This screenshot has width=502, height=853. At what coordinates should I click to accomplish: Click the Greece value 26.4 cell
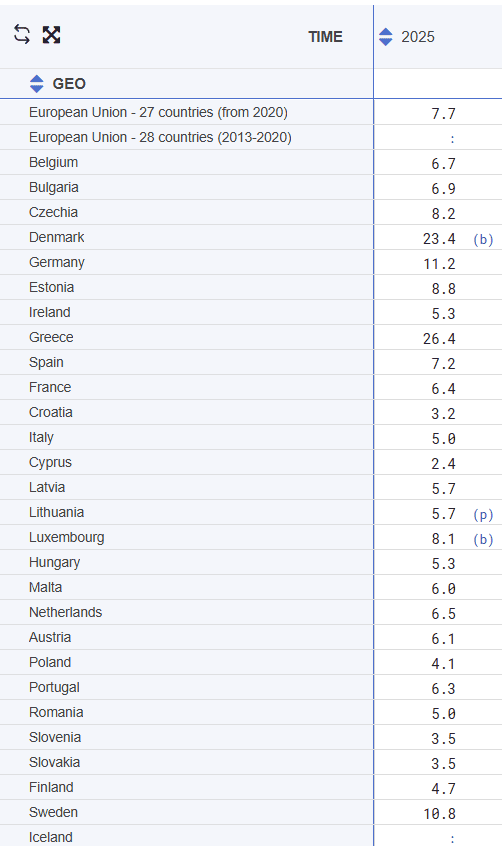439,338
